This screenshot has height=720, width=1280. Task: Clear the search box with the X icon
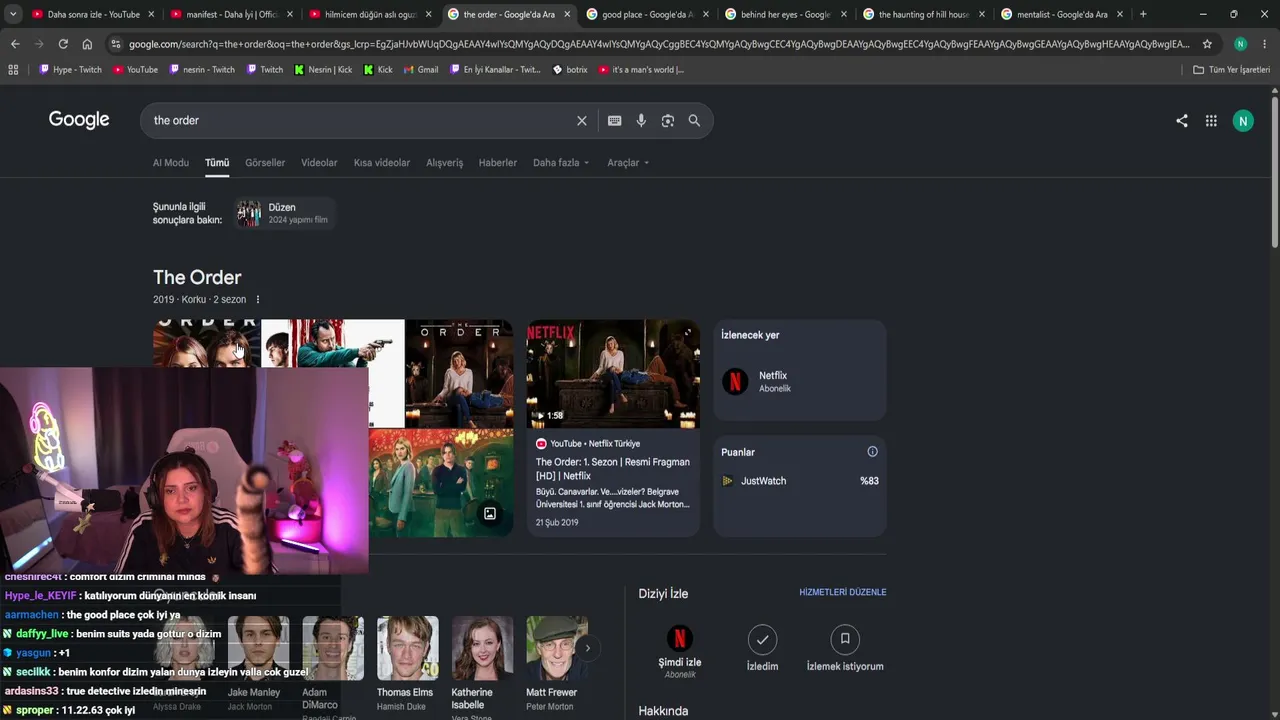pyautogui.click(x=581, y=121)
